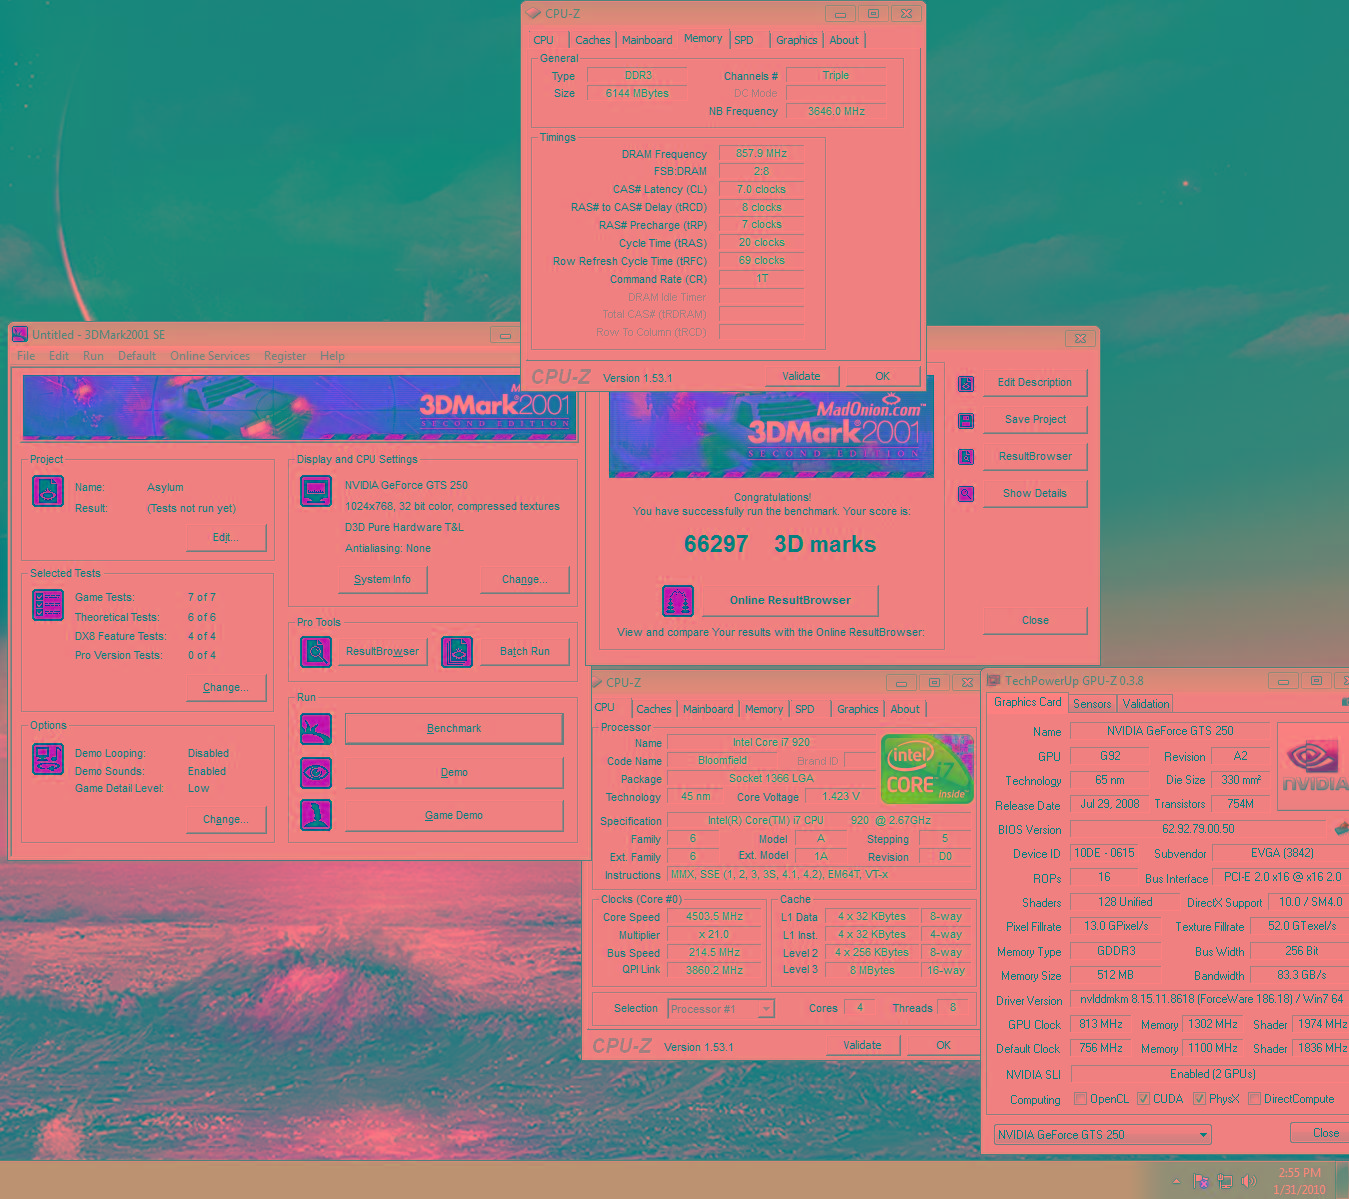Click Edit... button in Project group

226,538
